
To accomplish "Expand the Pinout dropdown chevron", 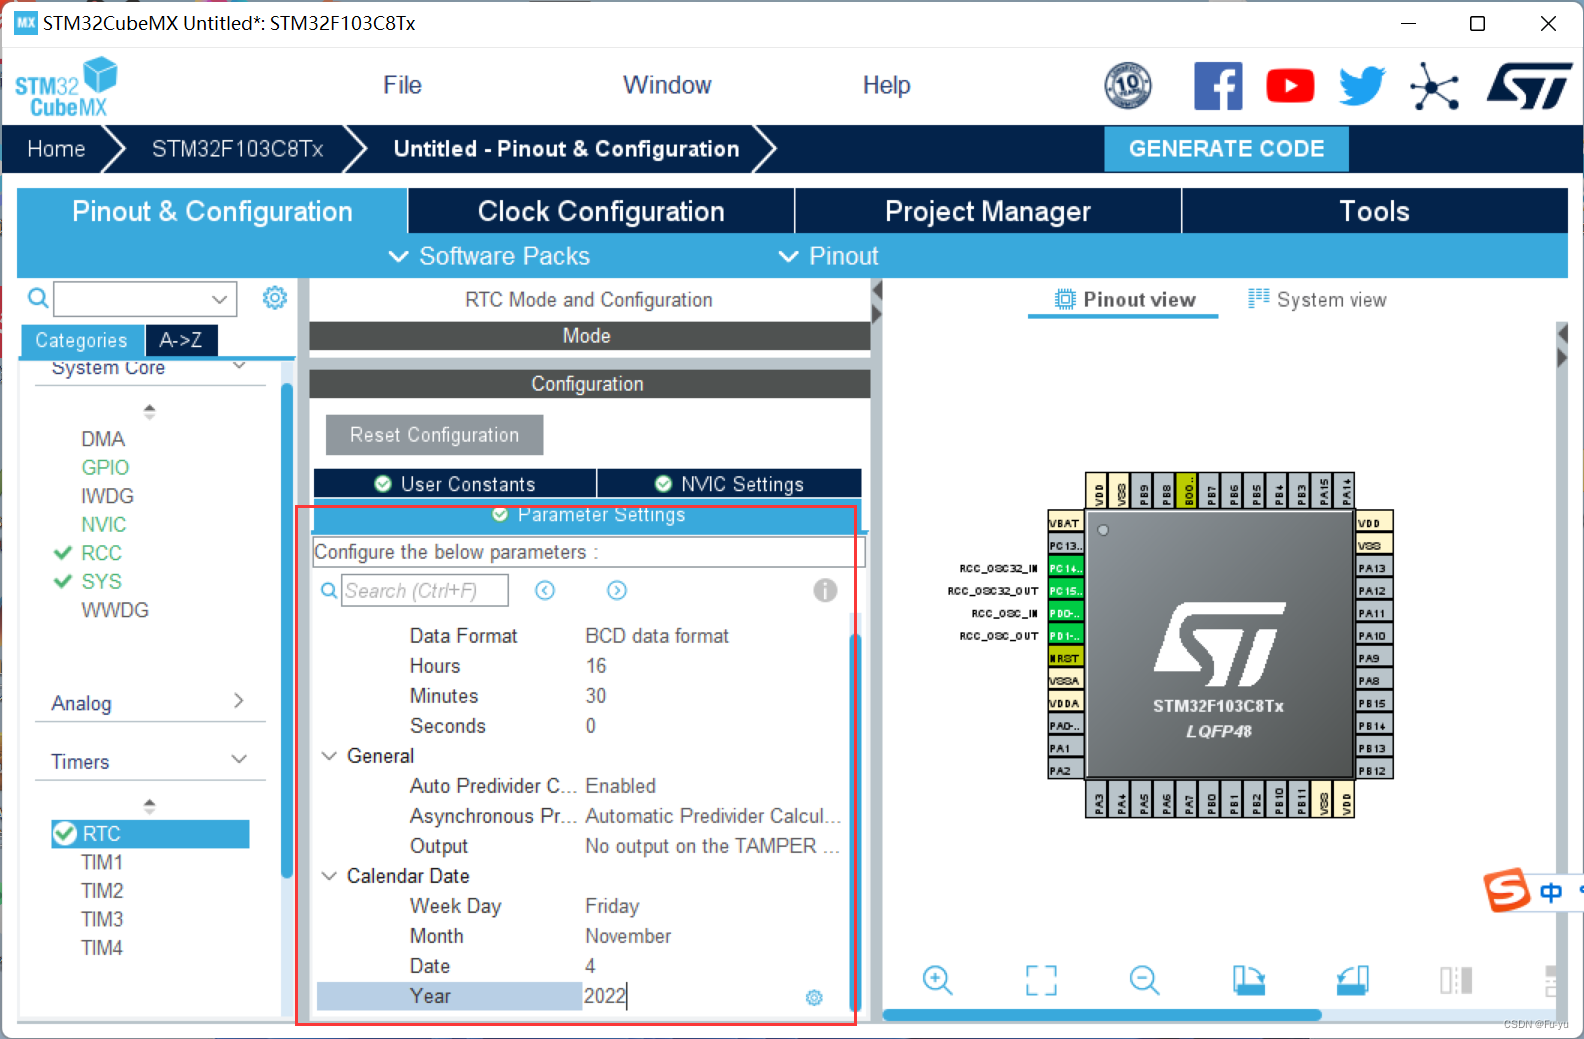I will click(x=788, y=256).
